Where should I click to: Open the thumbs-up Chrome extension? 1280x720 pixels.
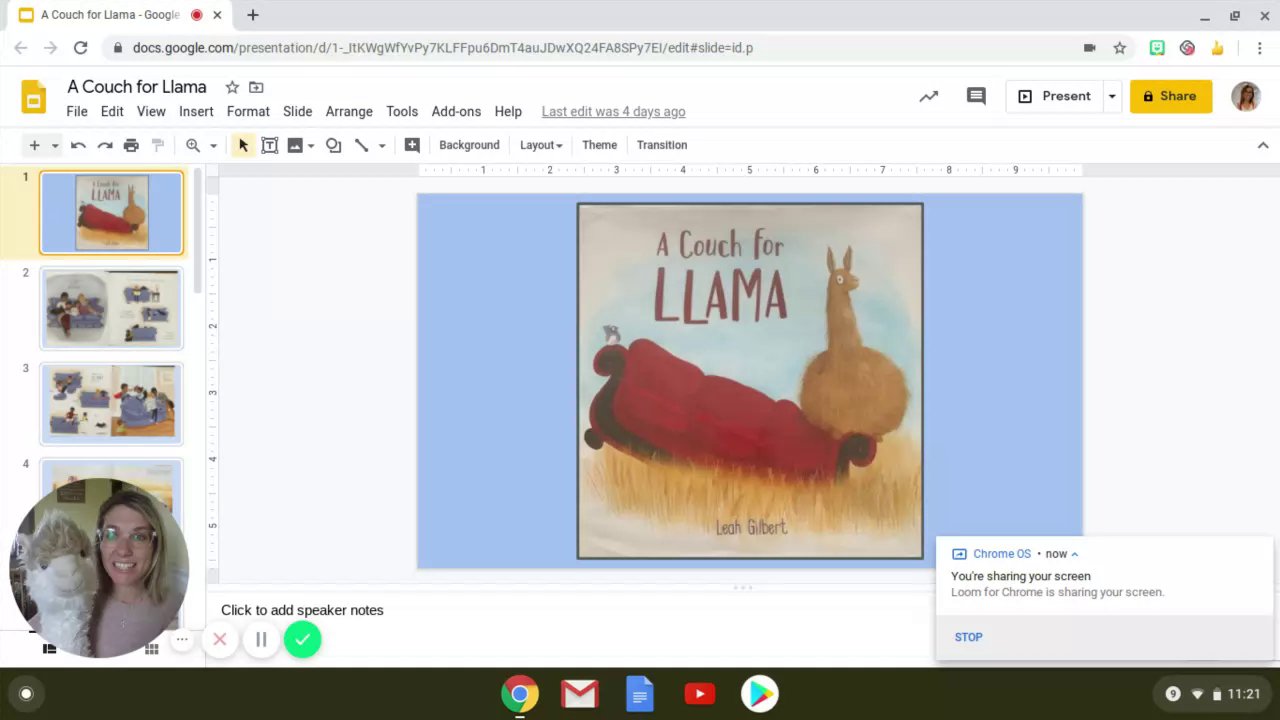(1217, 47)
